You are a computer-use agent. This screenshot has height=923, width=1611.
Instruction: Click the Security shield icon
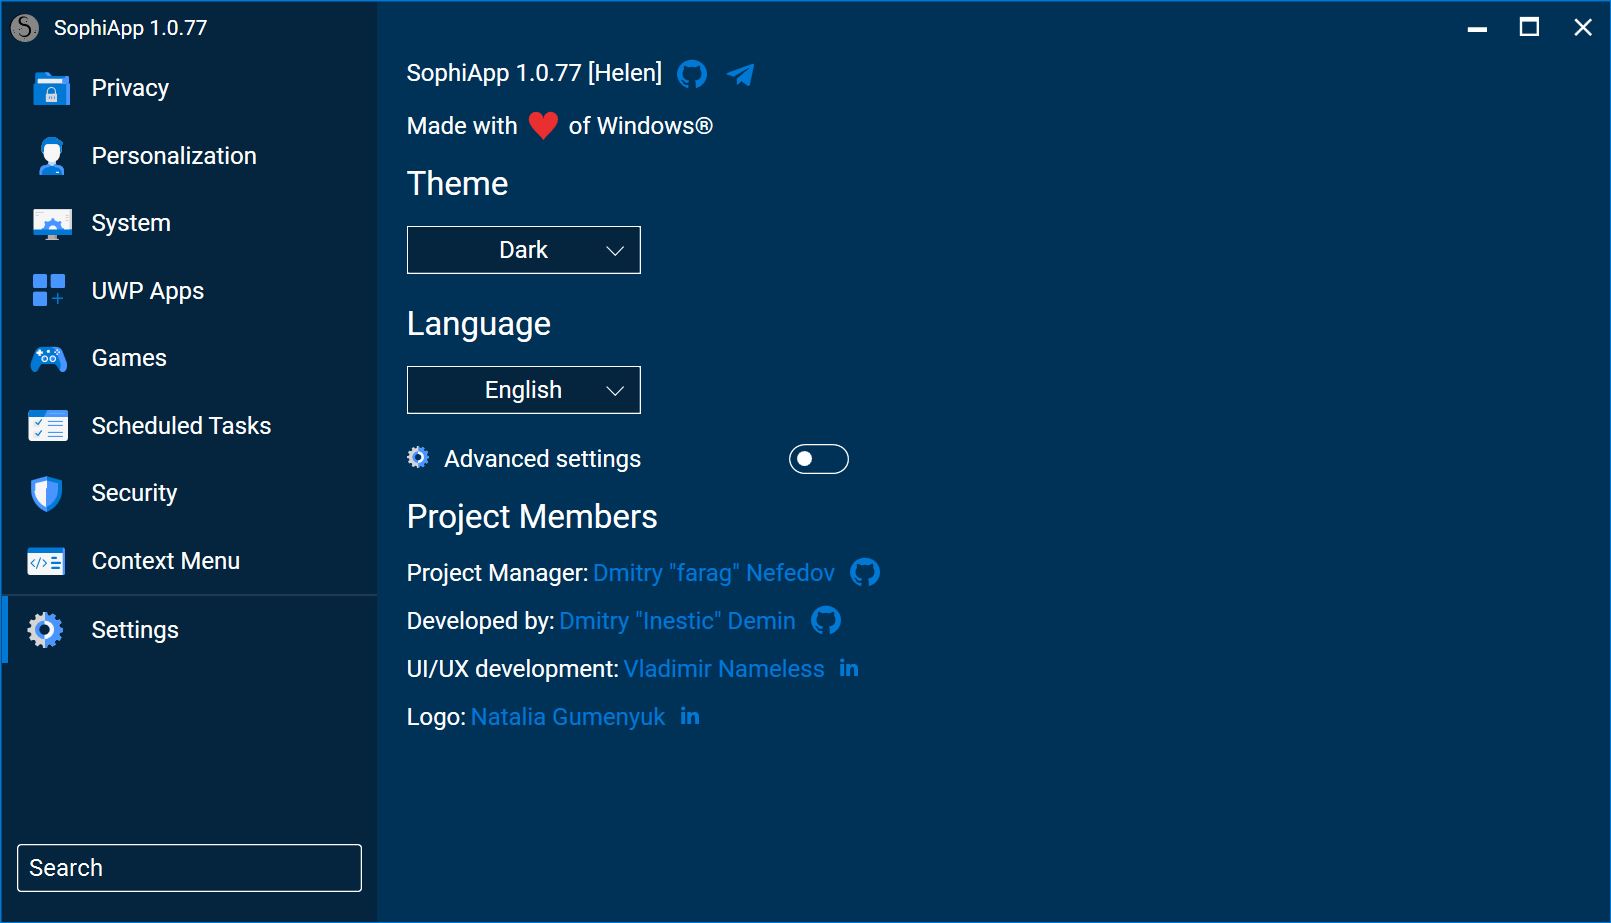click(x=47, y=493)
